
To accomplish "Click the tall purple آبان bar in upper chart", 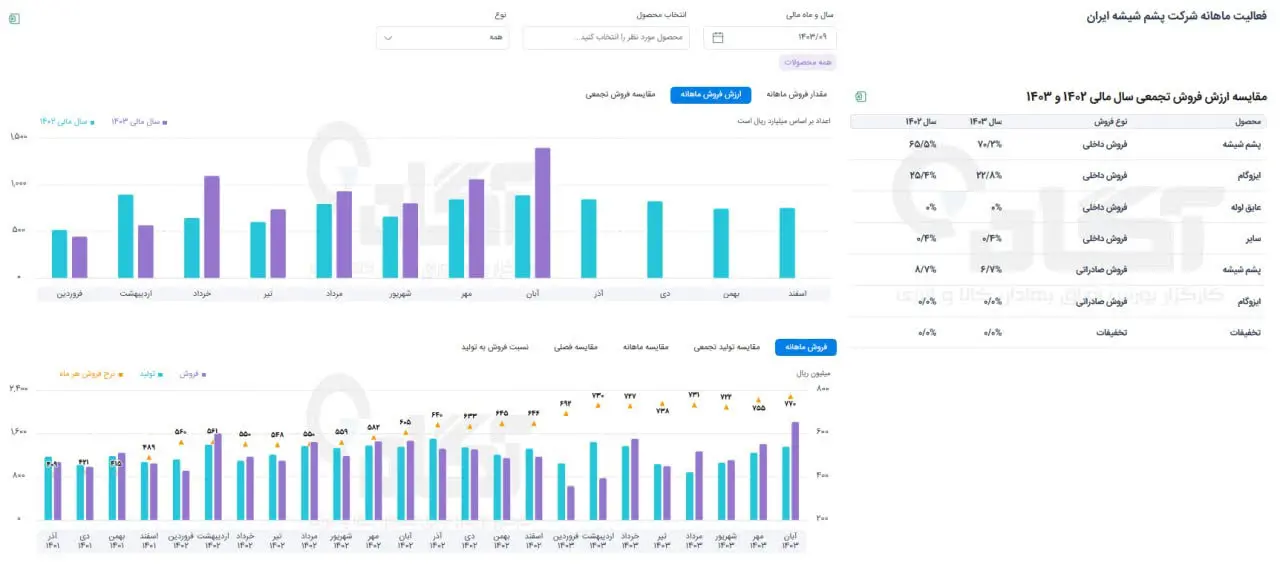I will click(x=542, y=213).
